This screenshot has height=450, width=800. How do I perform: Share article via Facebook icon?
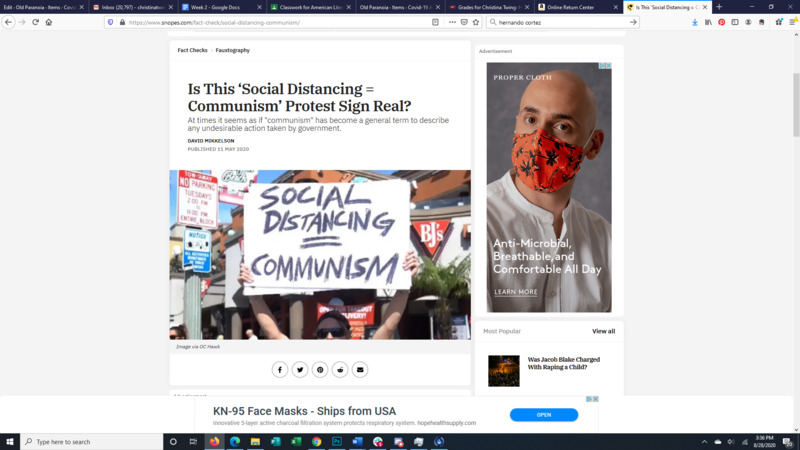pos(280,369)
